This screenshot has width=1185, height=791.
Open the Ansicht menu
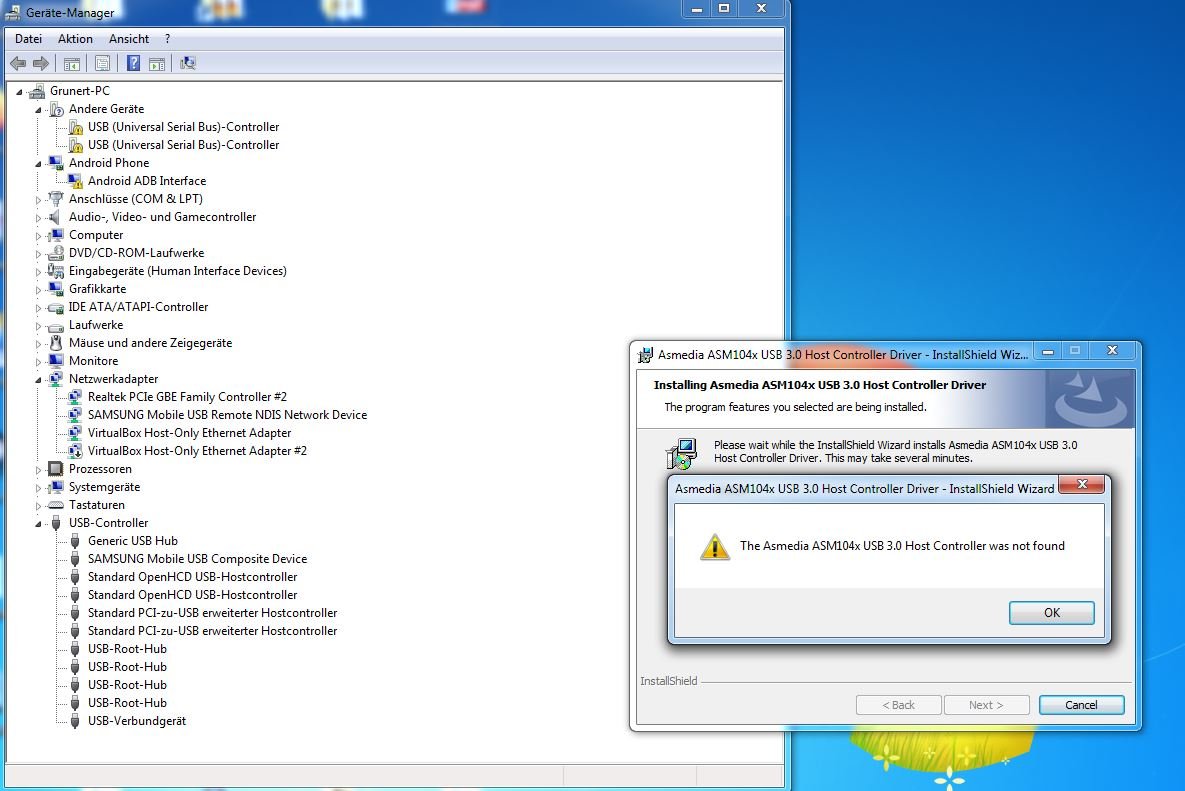(x=129, y=39)
